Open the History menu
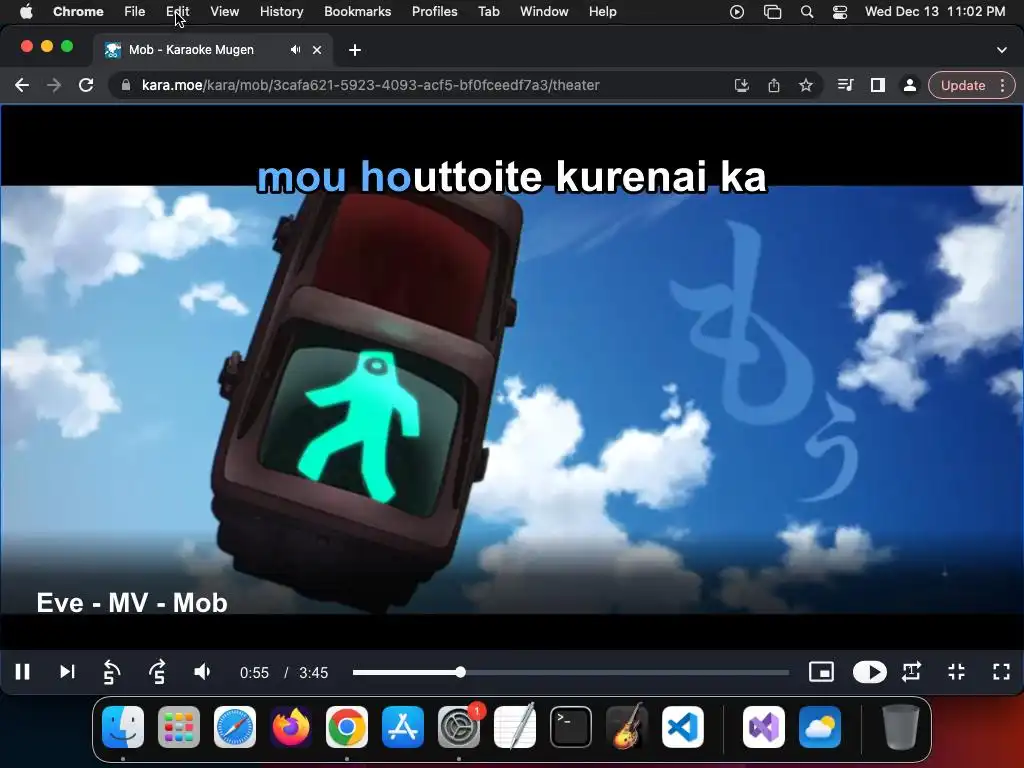 pos(281,12)
